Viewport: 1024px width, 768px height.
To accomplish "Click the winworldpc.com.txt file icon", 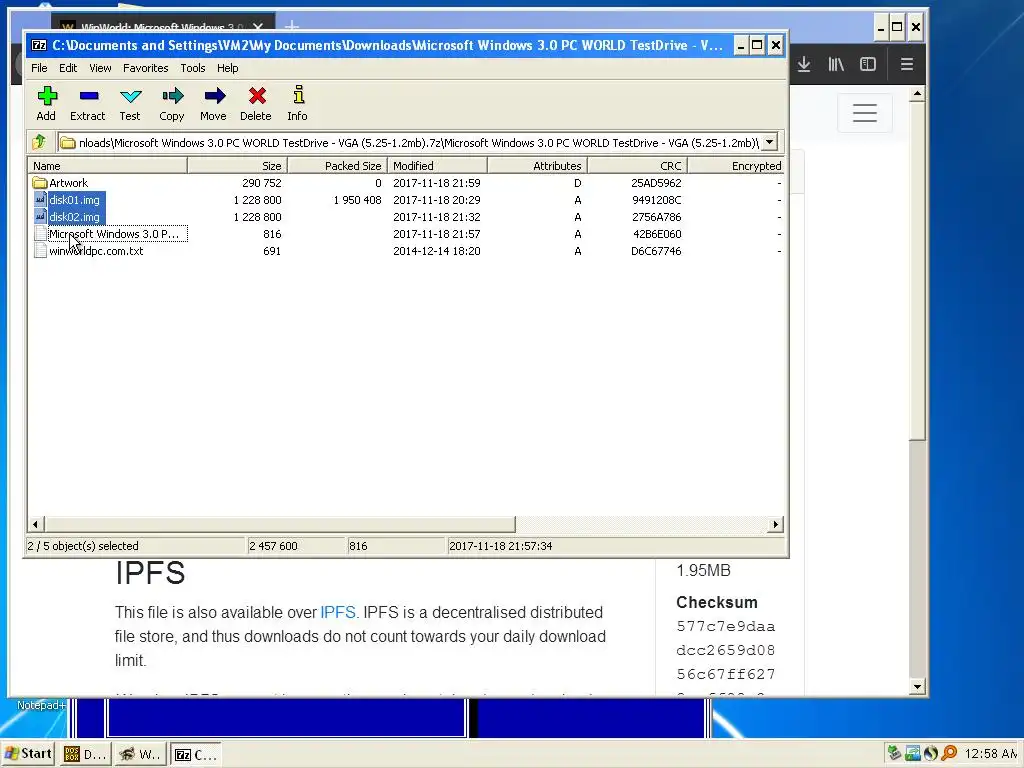I will (40, 251).
